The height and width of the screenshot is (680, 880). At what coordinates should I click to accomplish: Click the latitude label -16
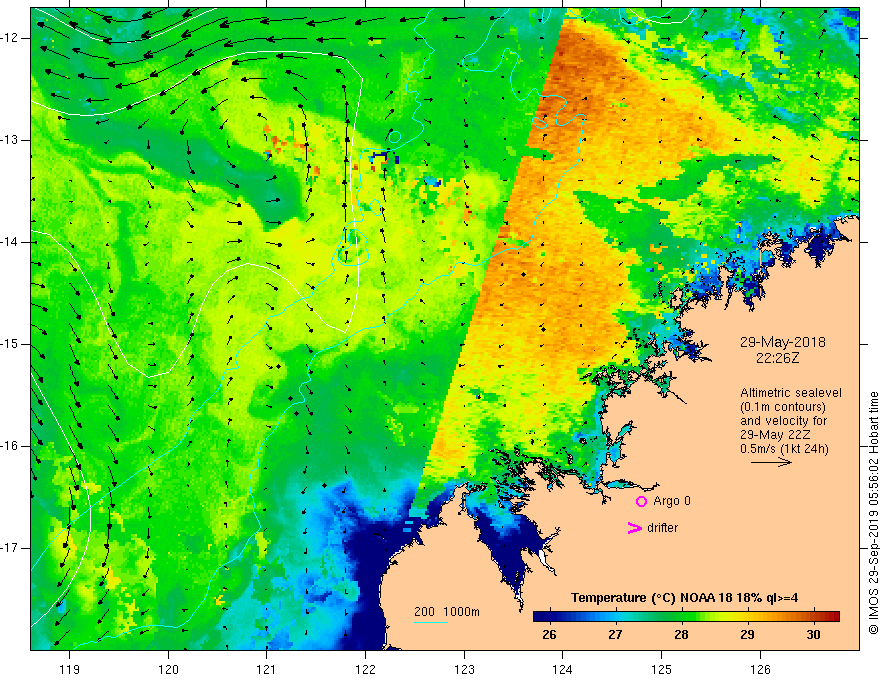click(11, 446)
